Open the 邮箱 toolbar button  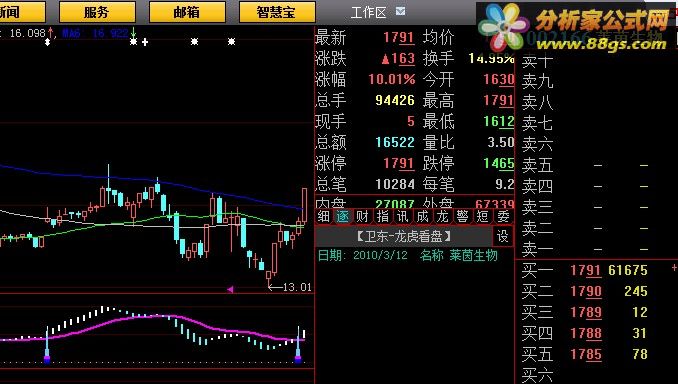(x=187, y=12)
